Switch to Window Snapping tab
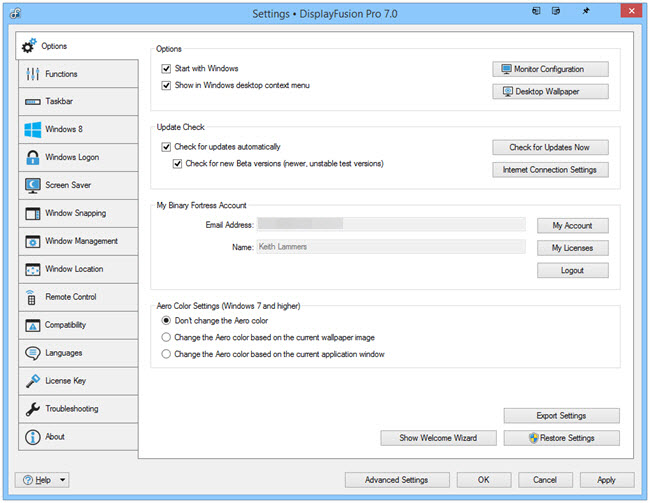Viewport: 650px width, 503px height. pos(78,214)
